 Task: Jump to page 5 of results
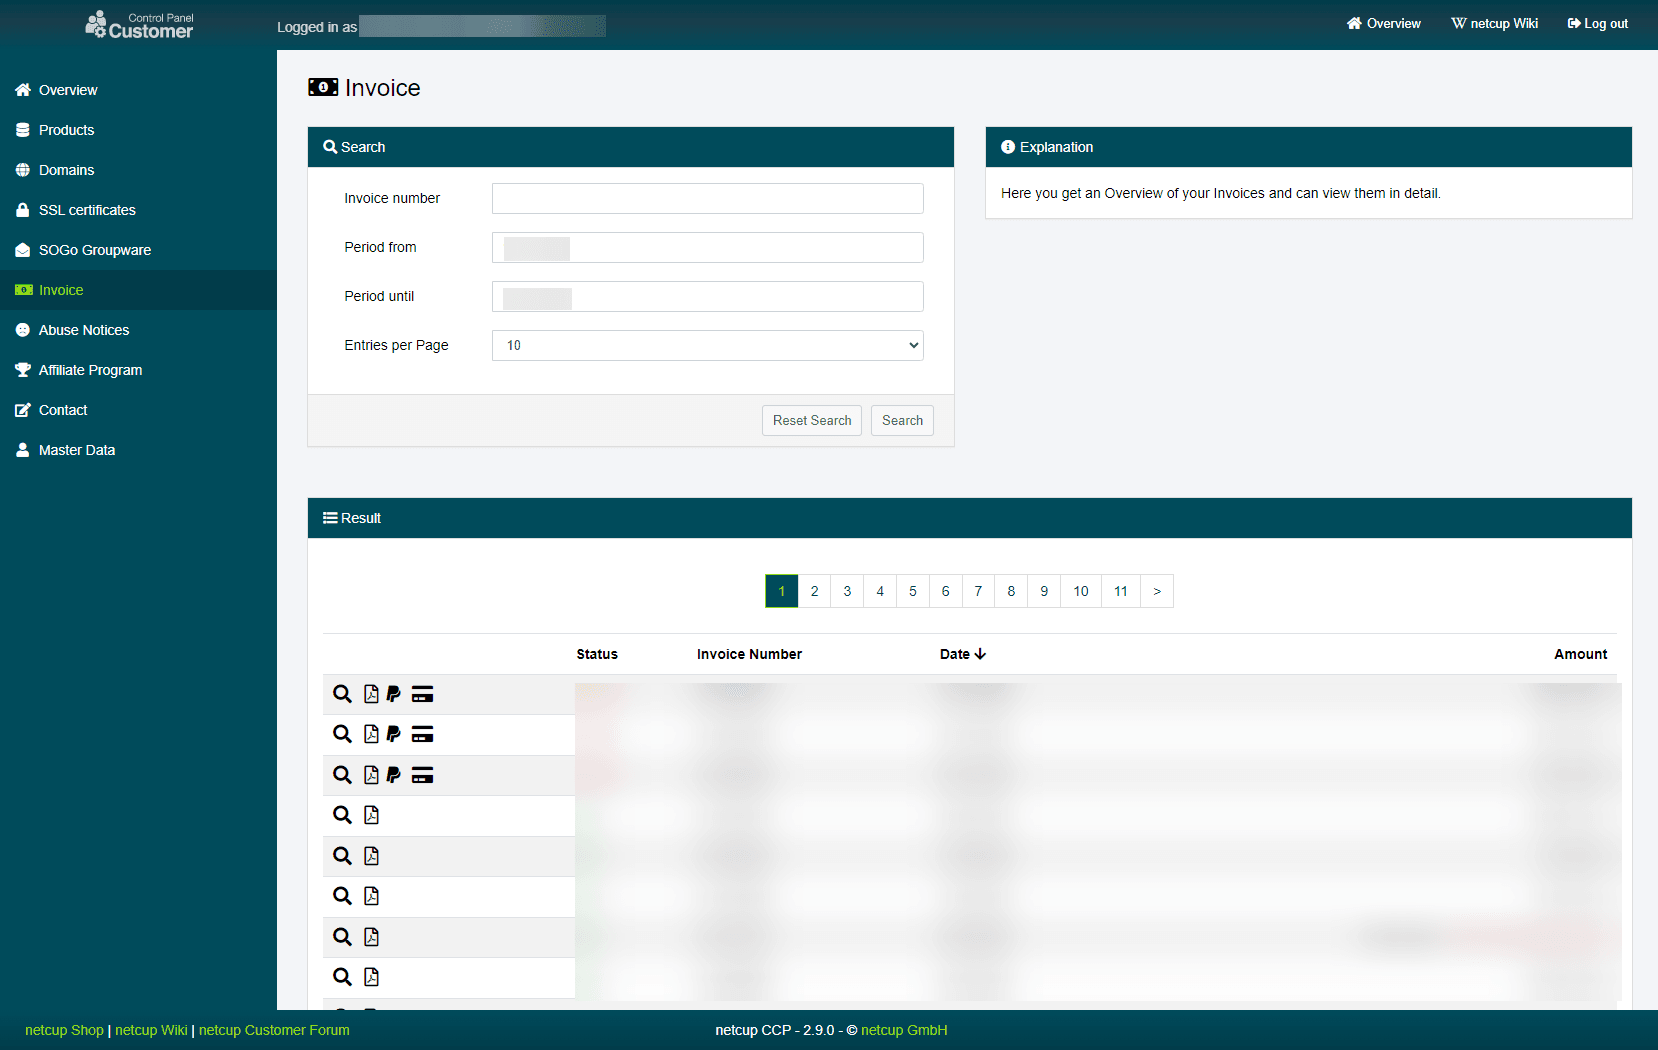tap(912, 591)
